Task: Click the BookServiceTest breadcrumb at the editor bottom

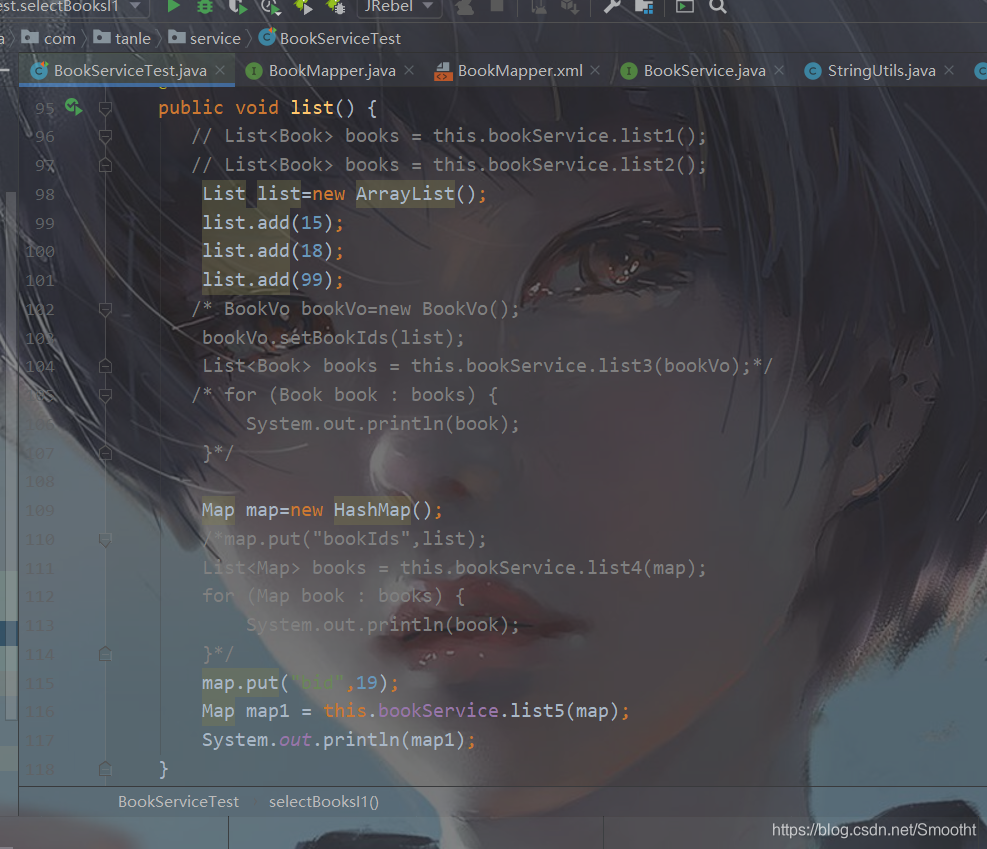Action: pos(179,801)
